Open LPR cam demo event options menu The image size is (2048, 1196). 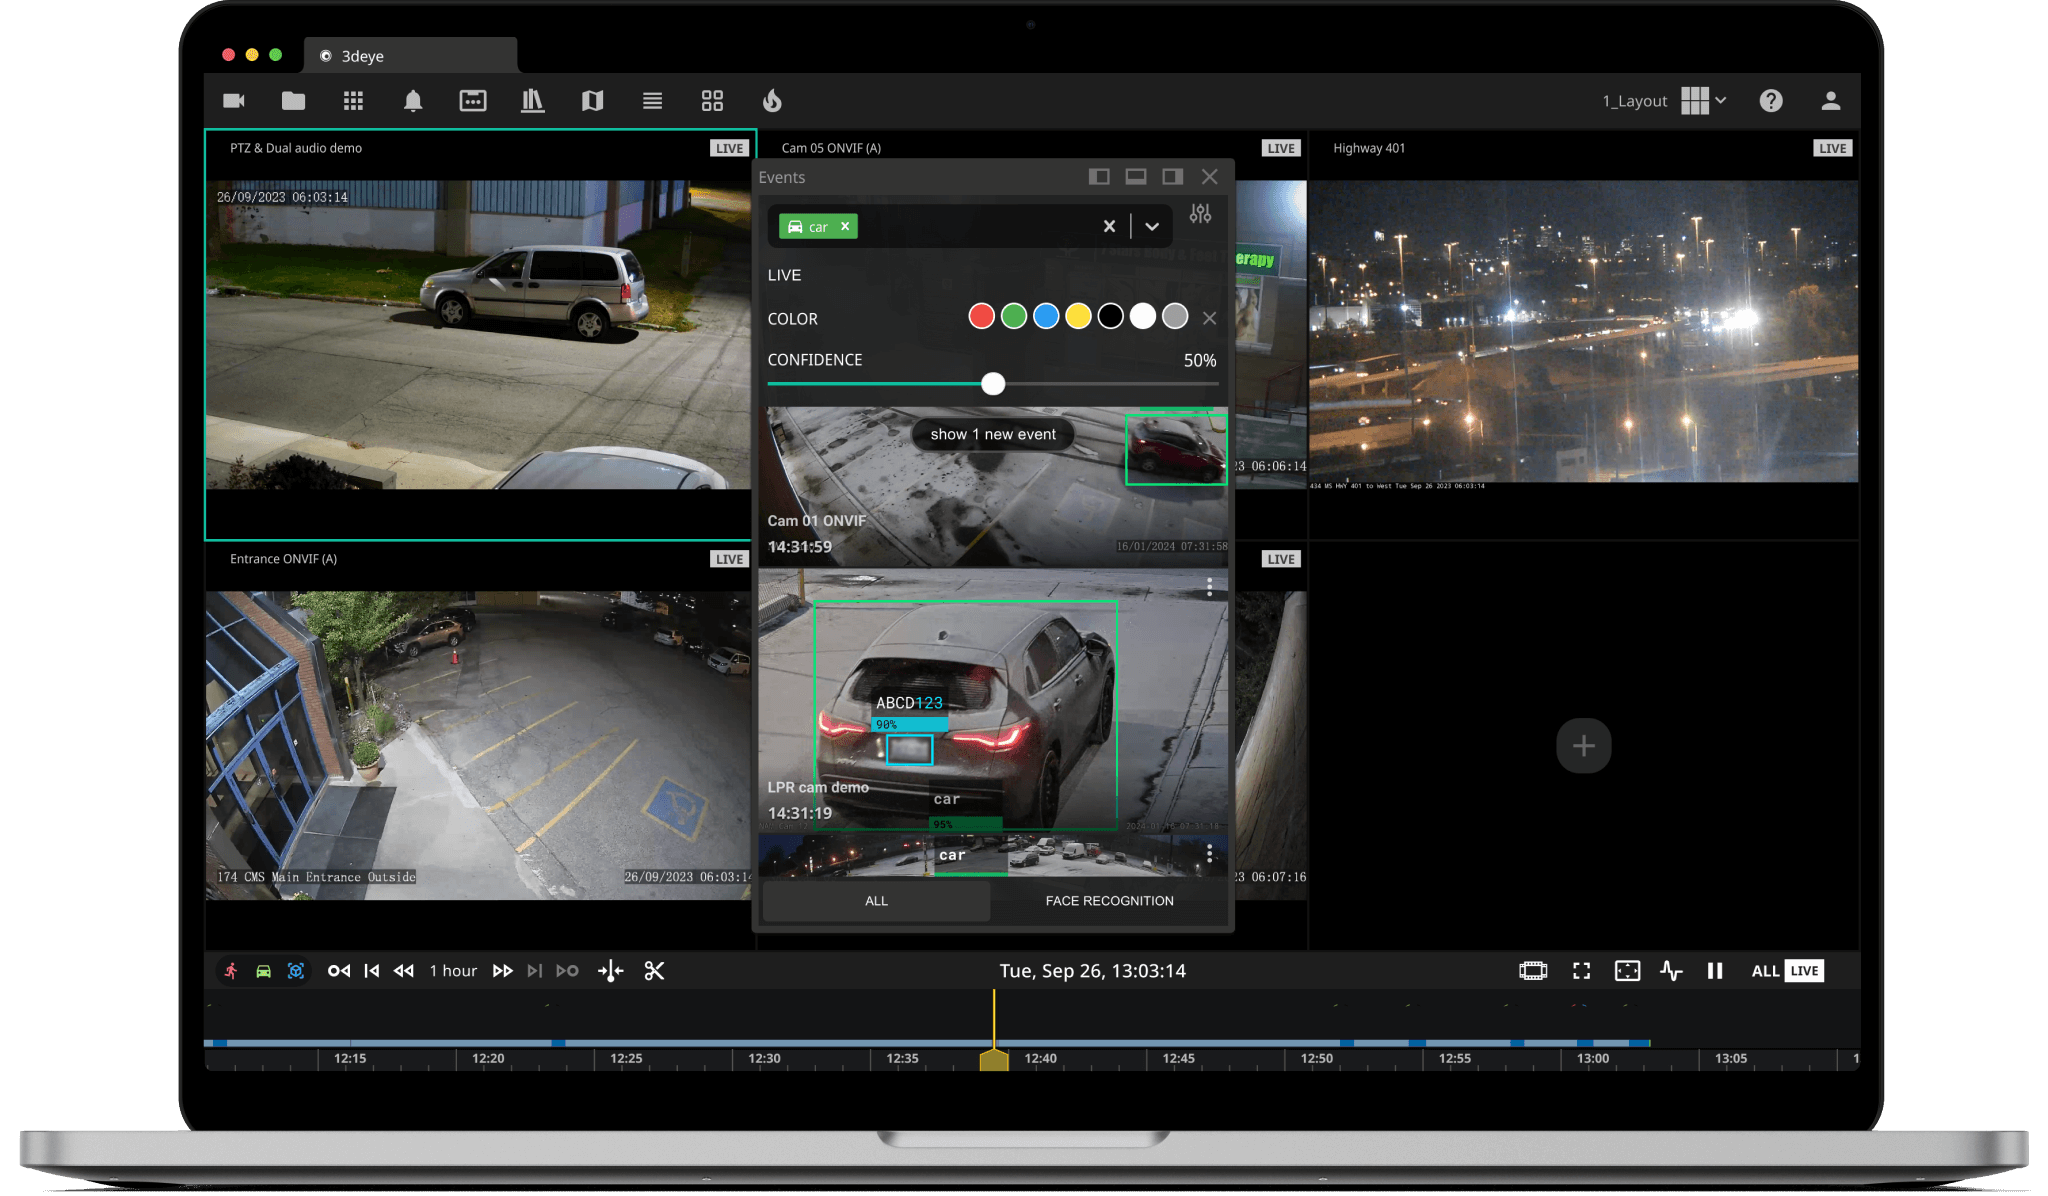tap(1209, 587)
